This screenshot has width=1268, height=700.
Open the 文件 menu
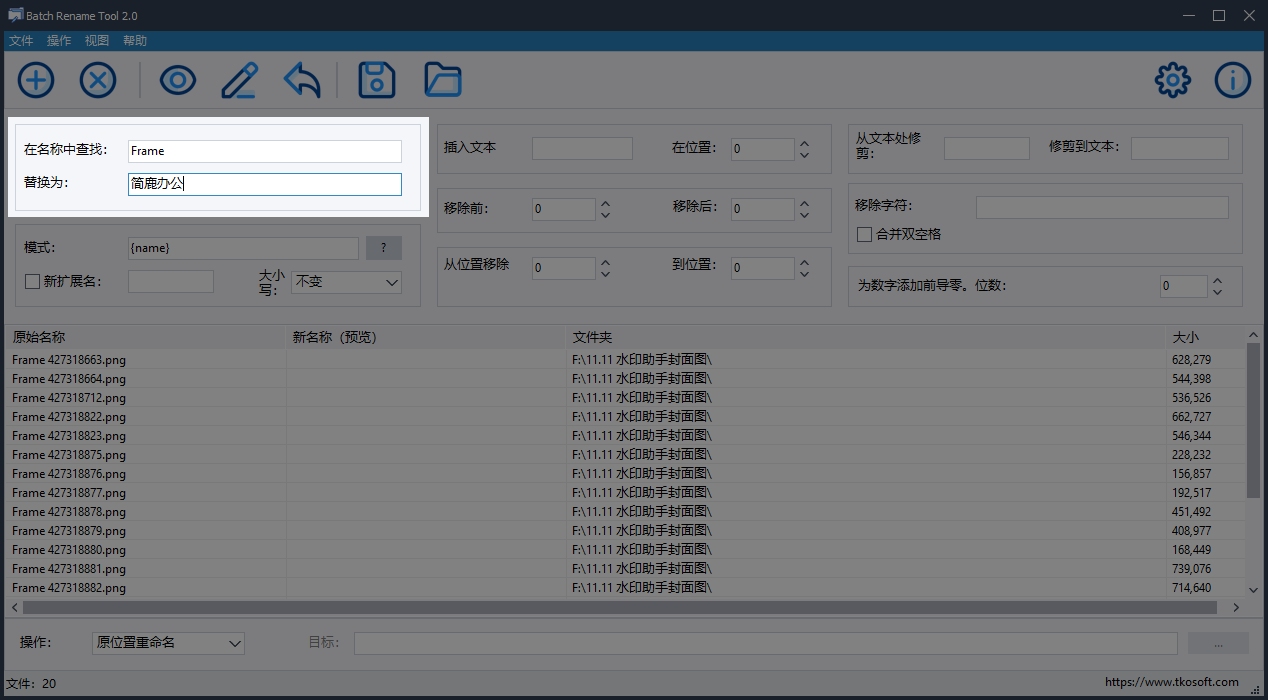(x=21, y=41)
